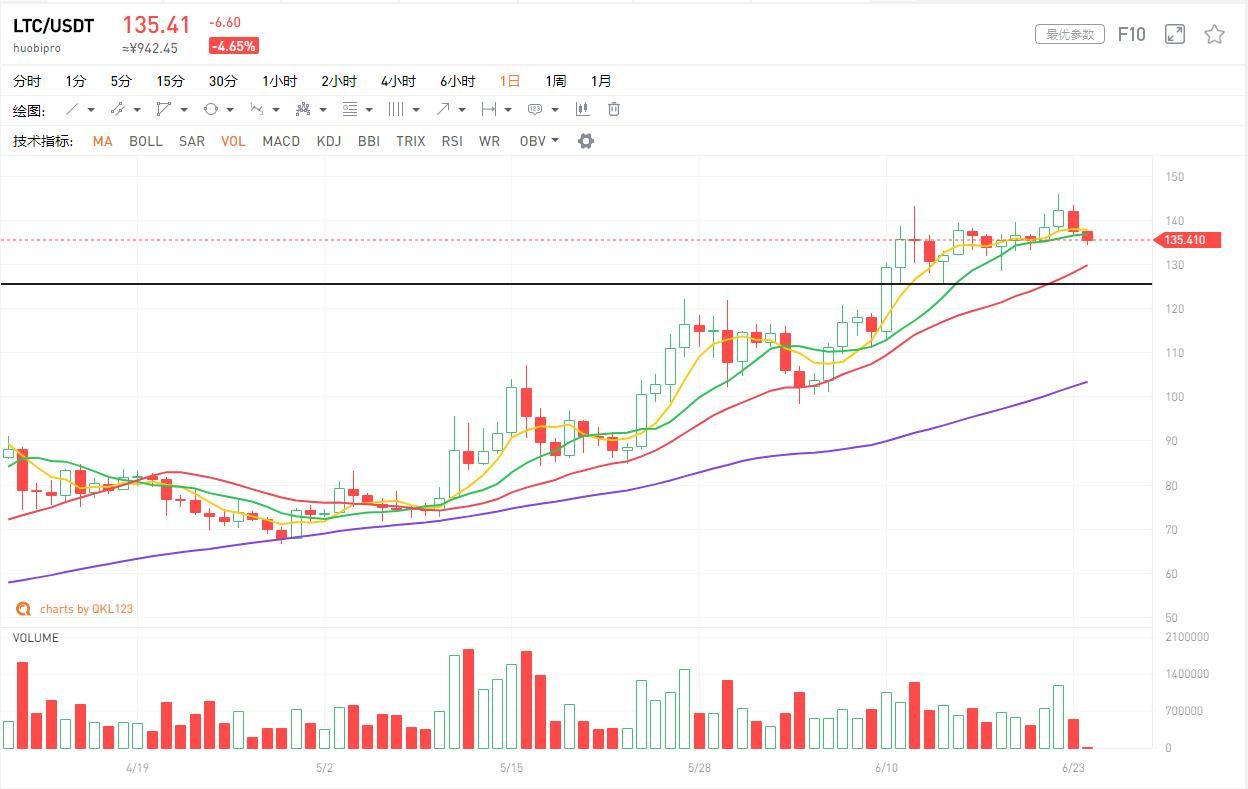The width and height of the screenshot is (1248, 789).
Task: Toggle the KDJ indicator
Action: 329,141
